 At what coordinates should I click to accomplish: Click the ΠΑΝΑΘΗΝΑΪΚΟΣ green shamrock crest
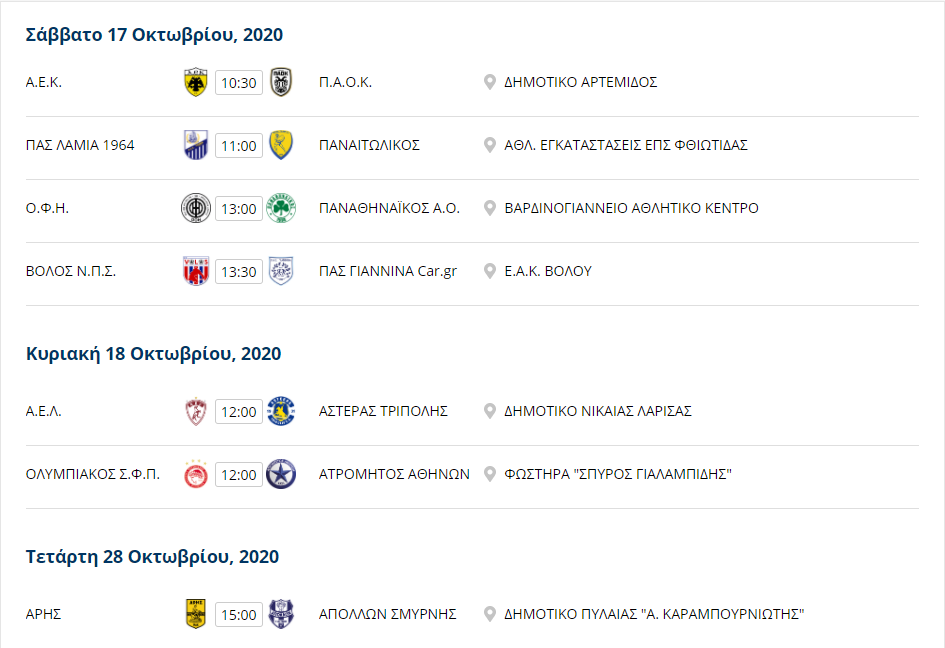point(281,208)
